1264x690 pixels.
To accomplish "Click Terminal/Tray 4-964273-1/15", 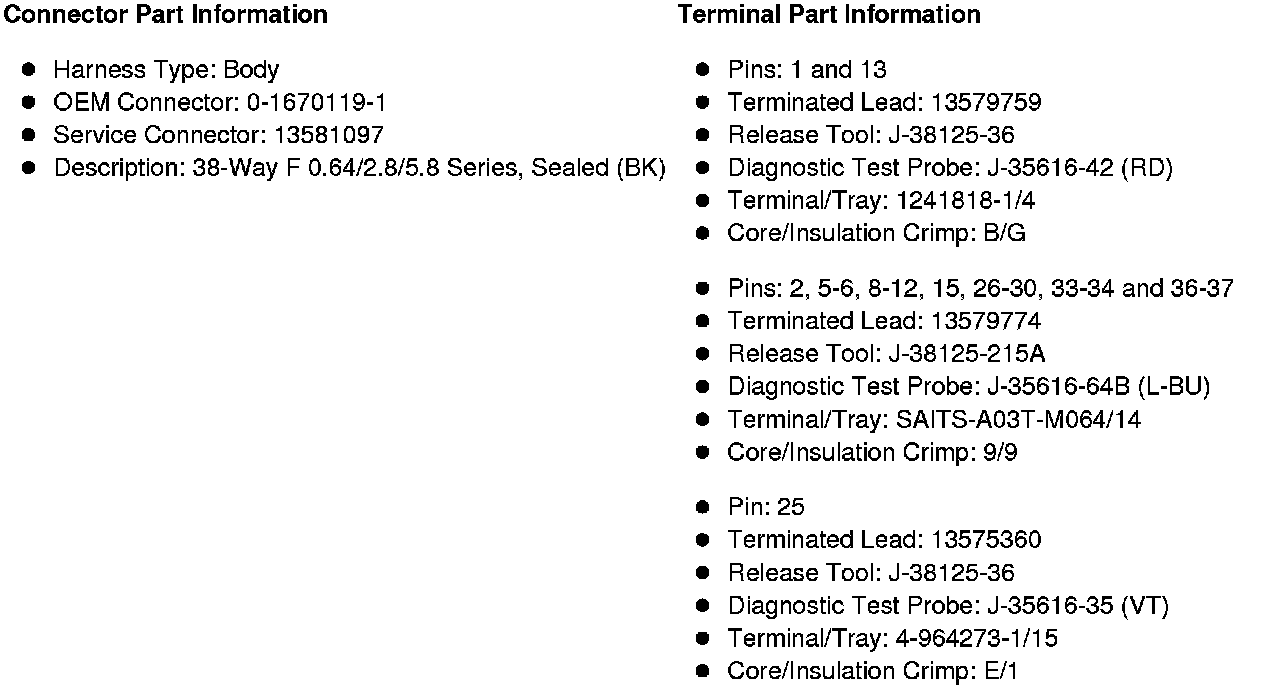I will pos(892,638).
